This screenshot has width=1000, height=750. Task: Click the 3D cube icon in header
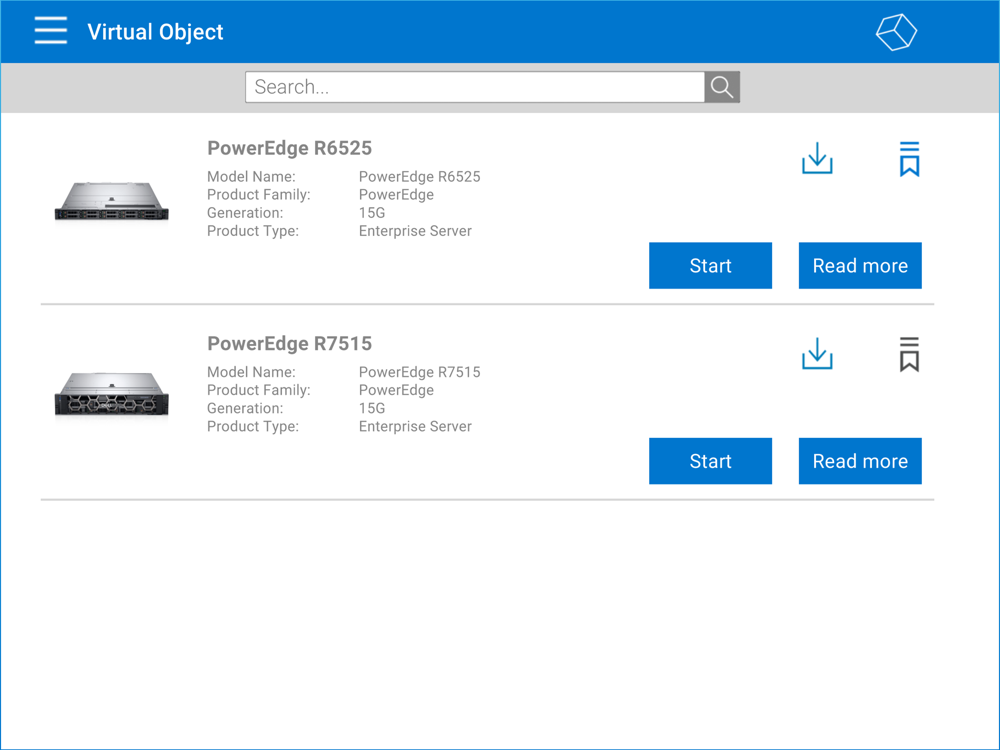(x=896, y=32)
